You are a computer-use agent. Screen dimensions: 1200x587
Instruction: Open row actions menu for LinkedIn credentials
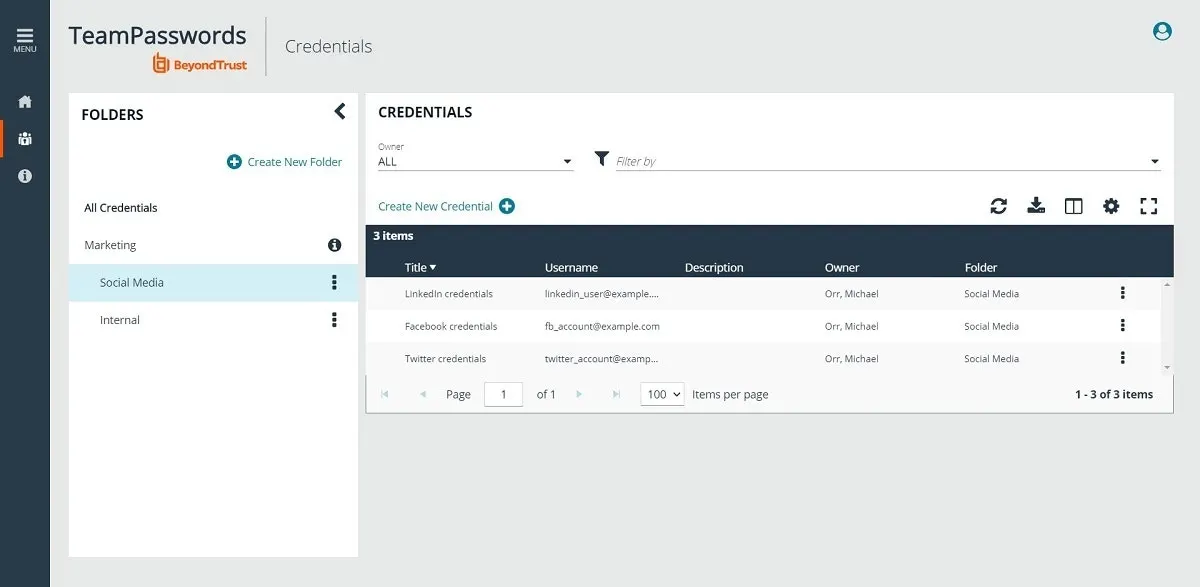pyautogui.click(x=1123, y=293)
